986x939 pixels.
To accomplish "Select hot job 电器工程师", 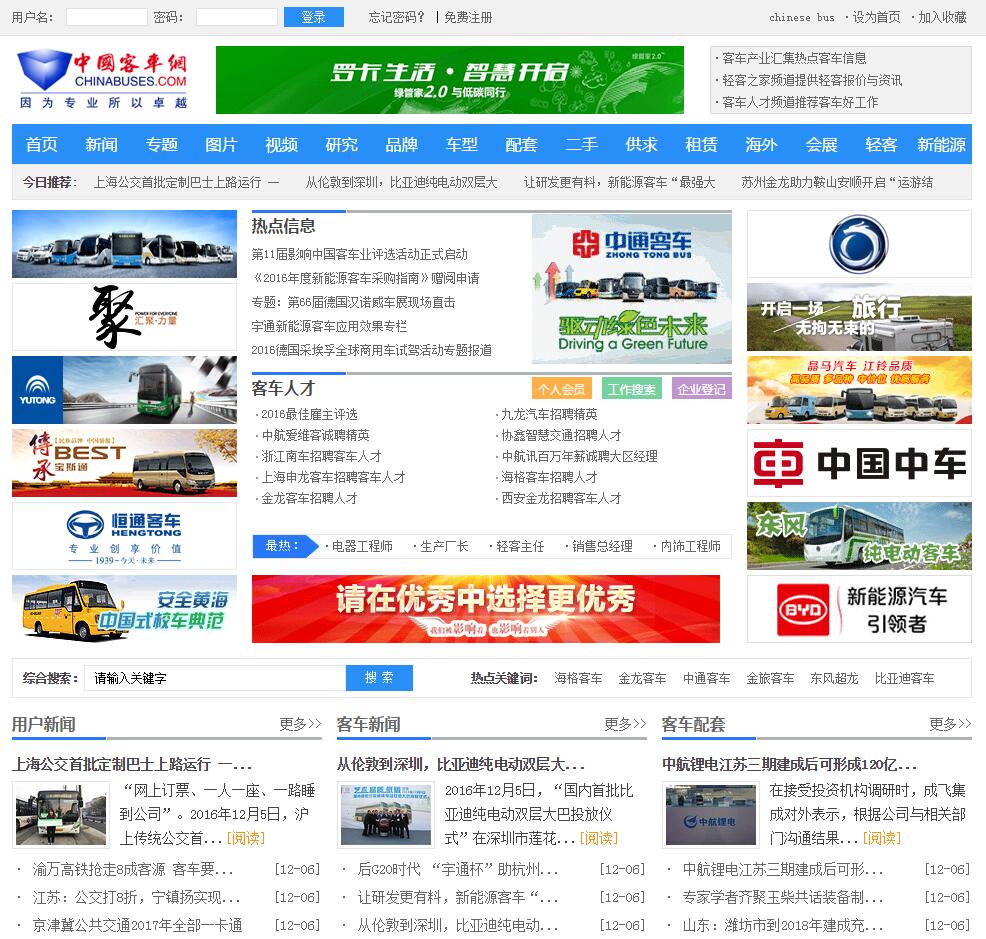I will [x=362, y=547].
